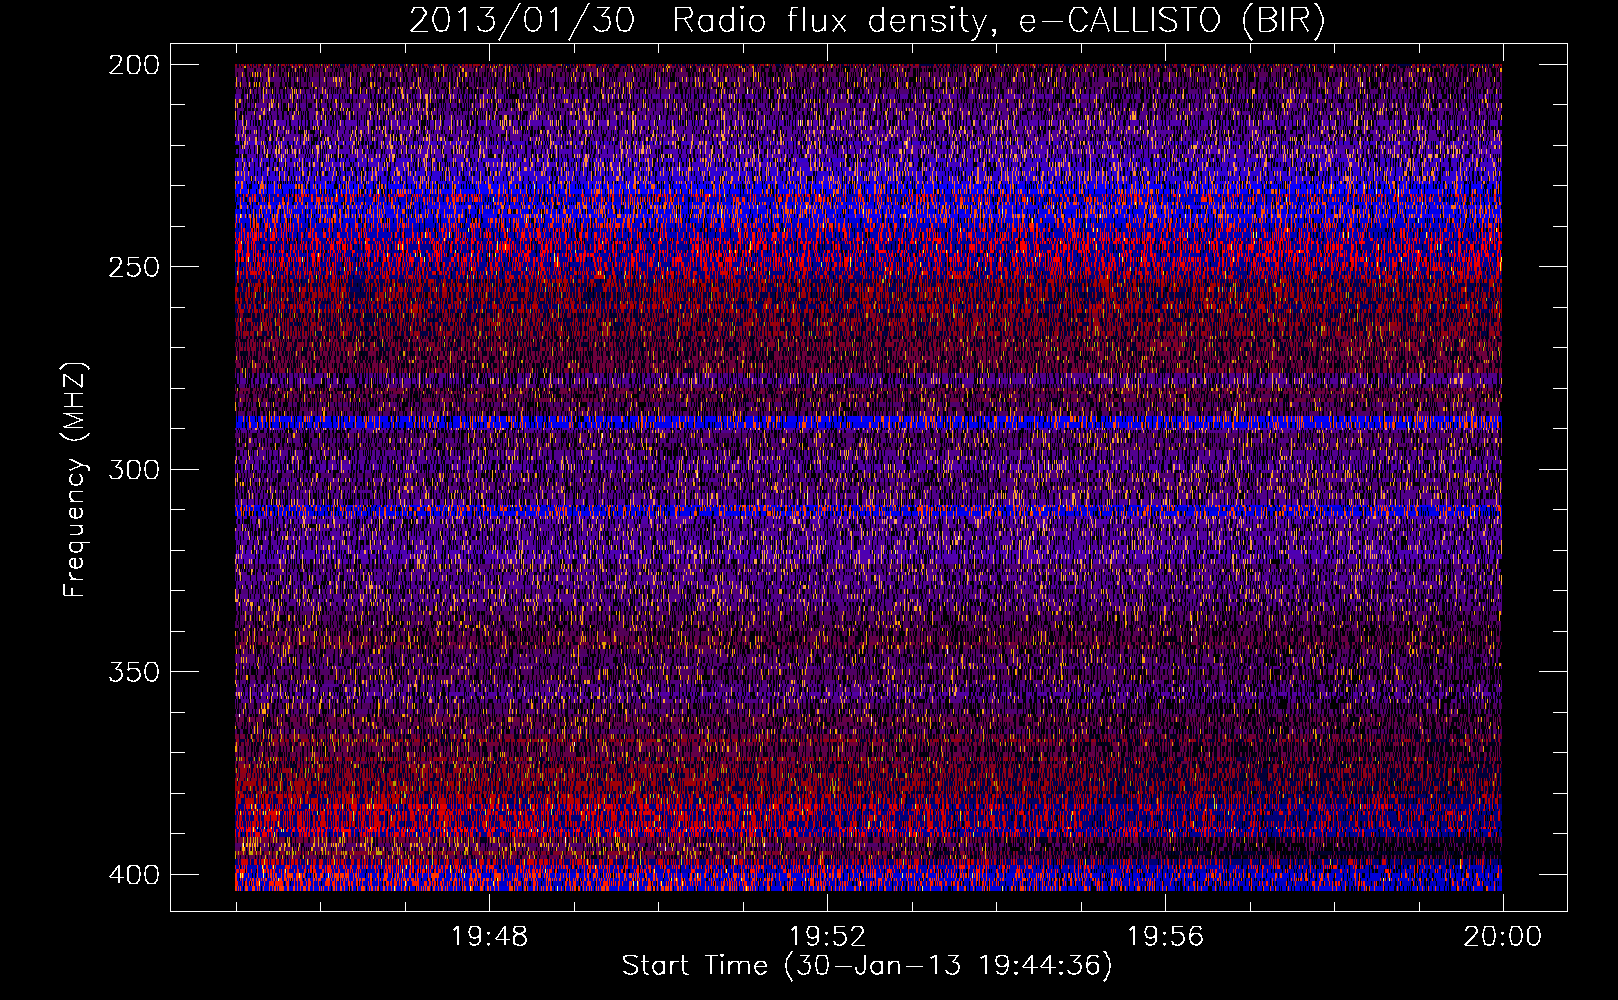Click the 350 frequency tick label

(x=133, y=671)
